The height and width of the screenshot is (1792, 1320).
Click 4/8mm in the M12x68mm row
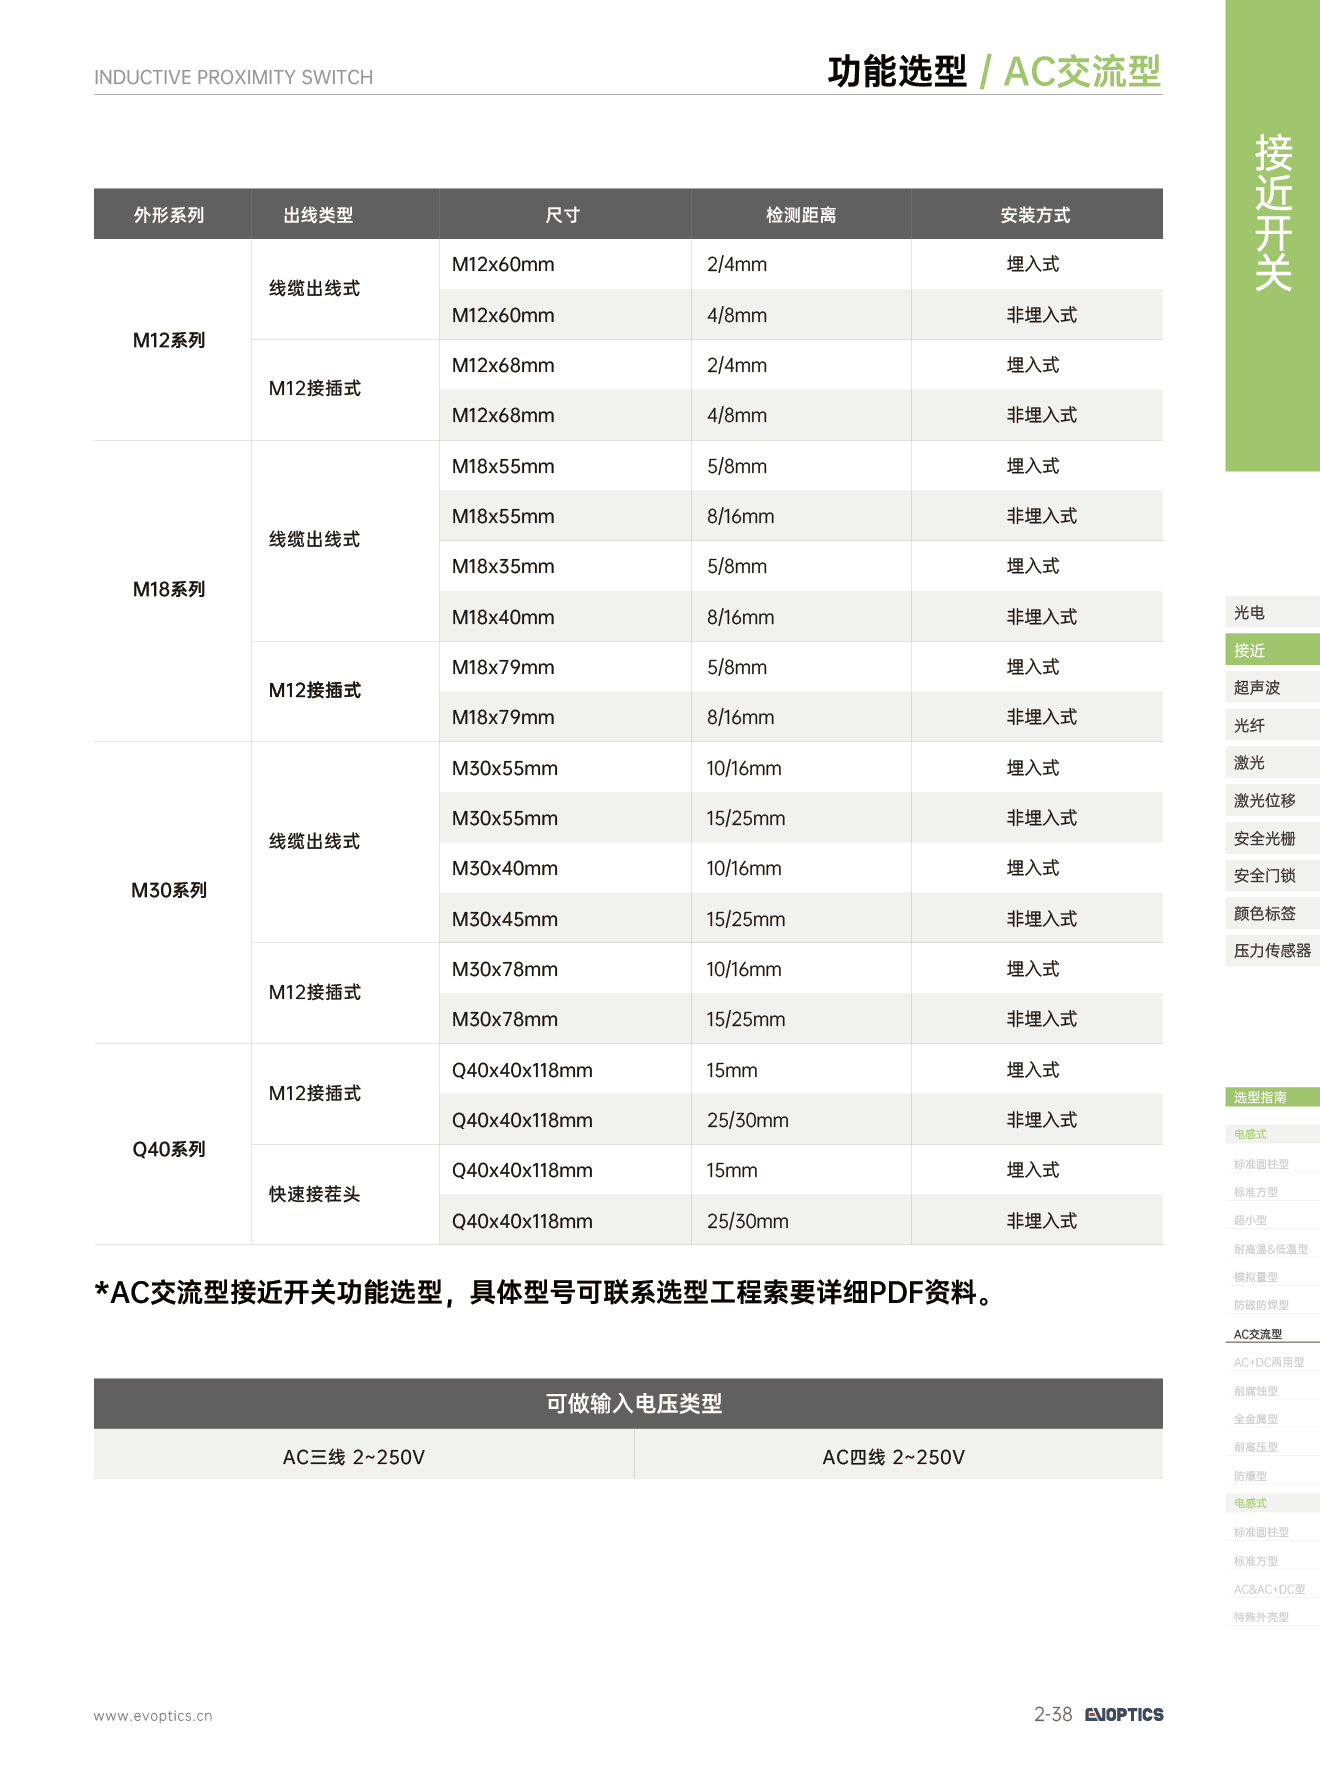(x=737, y=415)
